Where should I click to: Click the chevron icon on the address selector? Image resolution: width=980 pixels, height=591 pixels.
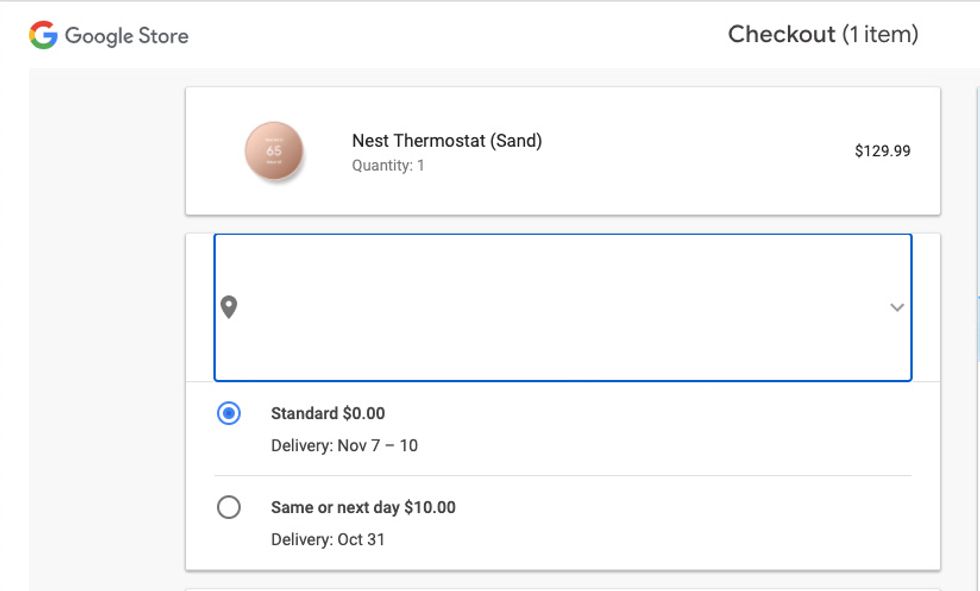(898, 307)
